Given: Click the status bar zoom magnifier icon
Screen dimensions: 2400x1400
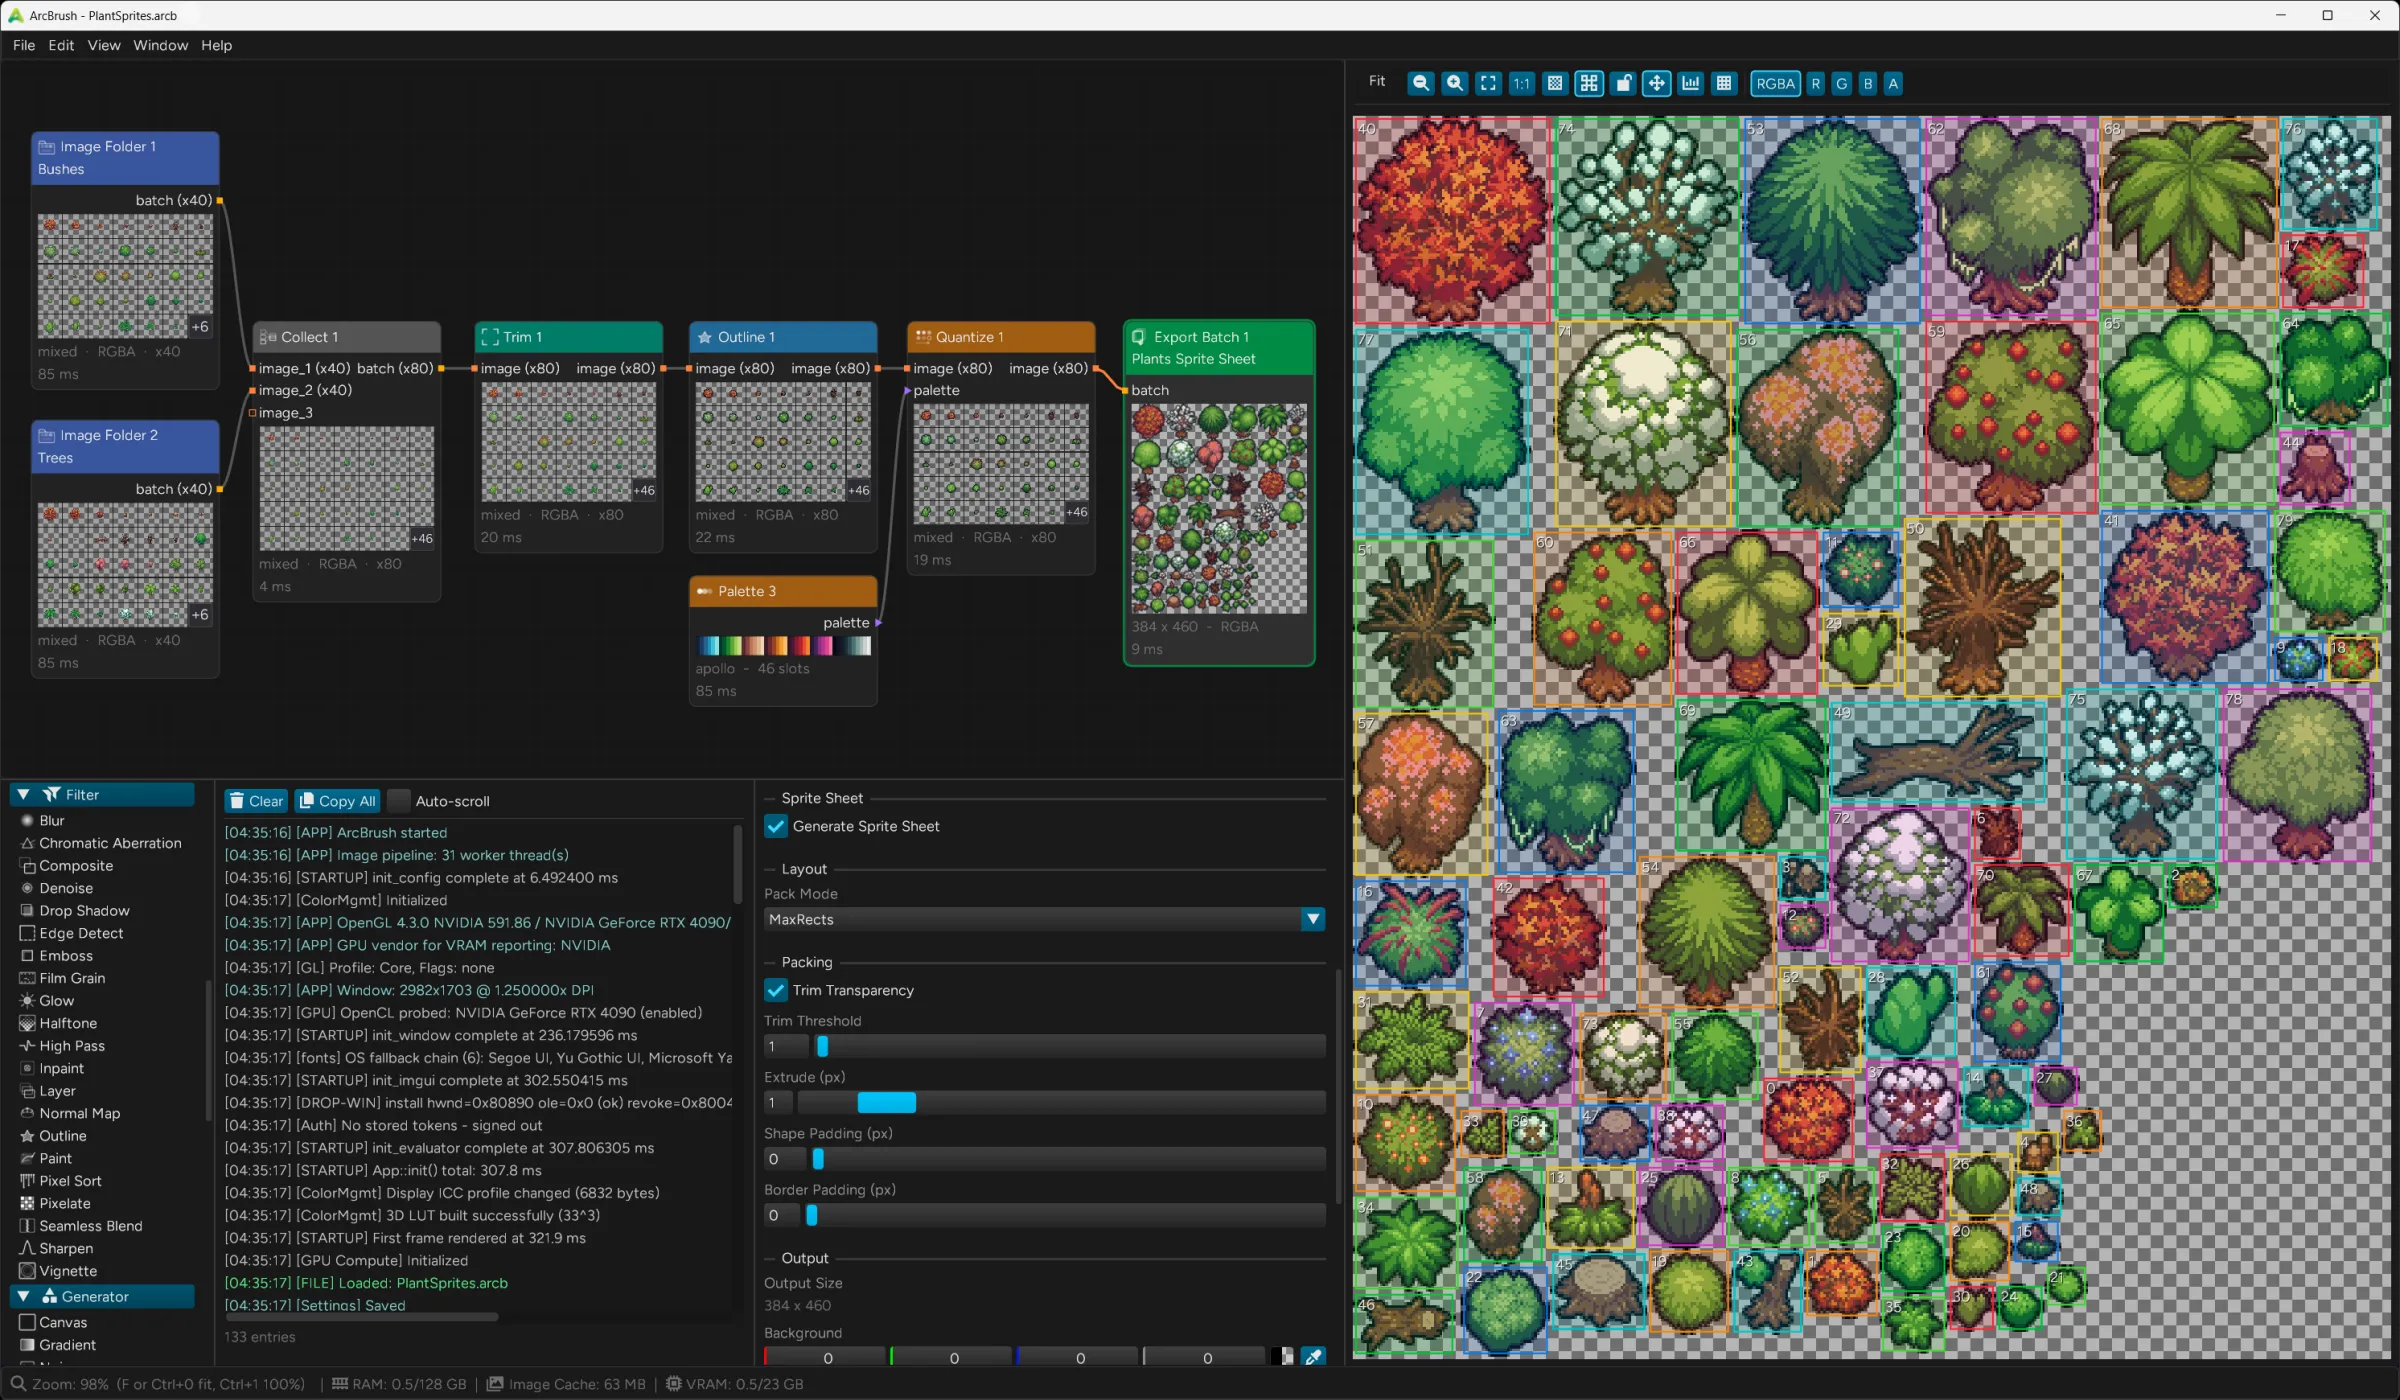Looking at the screenshot, I should [x=17, y=1384].
